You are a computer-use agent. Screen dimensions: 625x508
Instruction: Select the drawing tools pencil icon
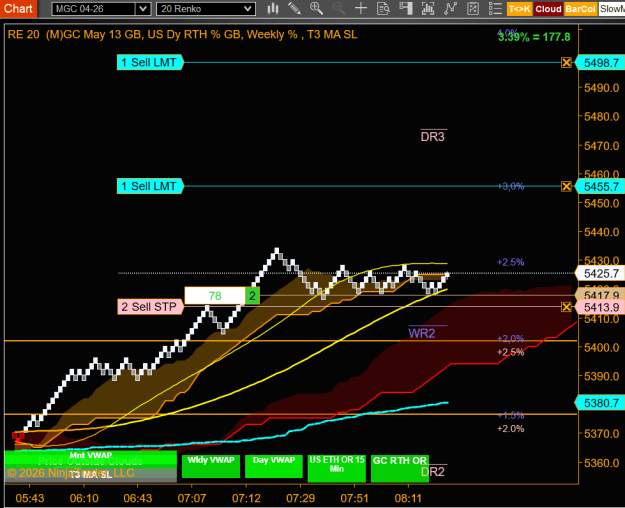294,8
